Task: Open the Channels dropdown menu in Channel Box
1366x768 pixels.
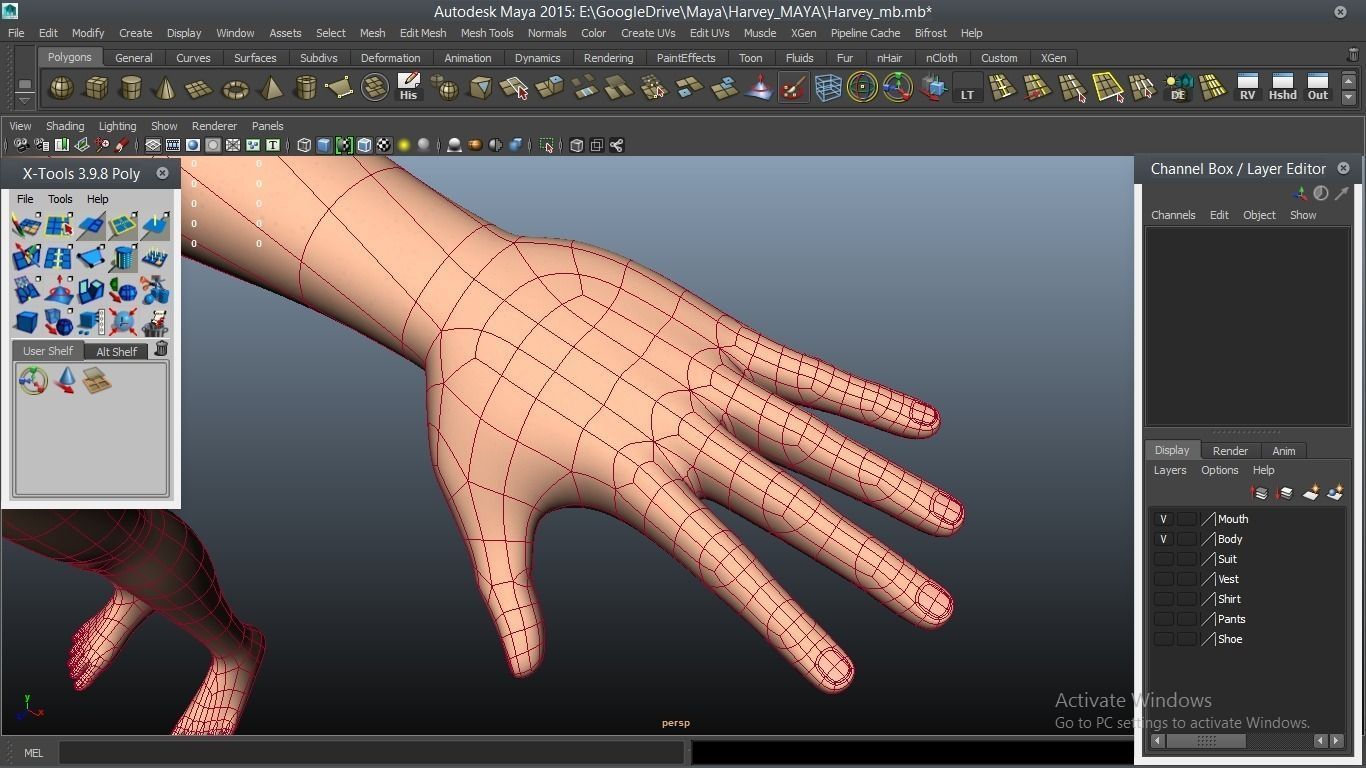Action: 1173,215
